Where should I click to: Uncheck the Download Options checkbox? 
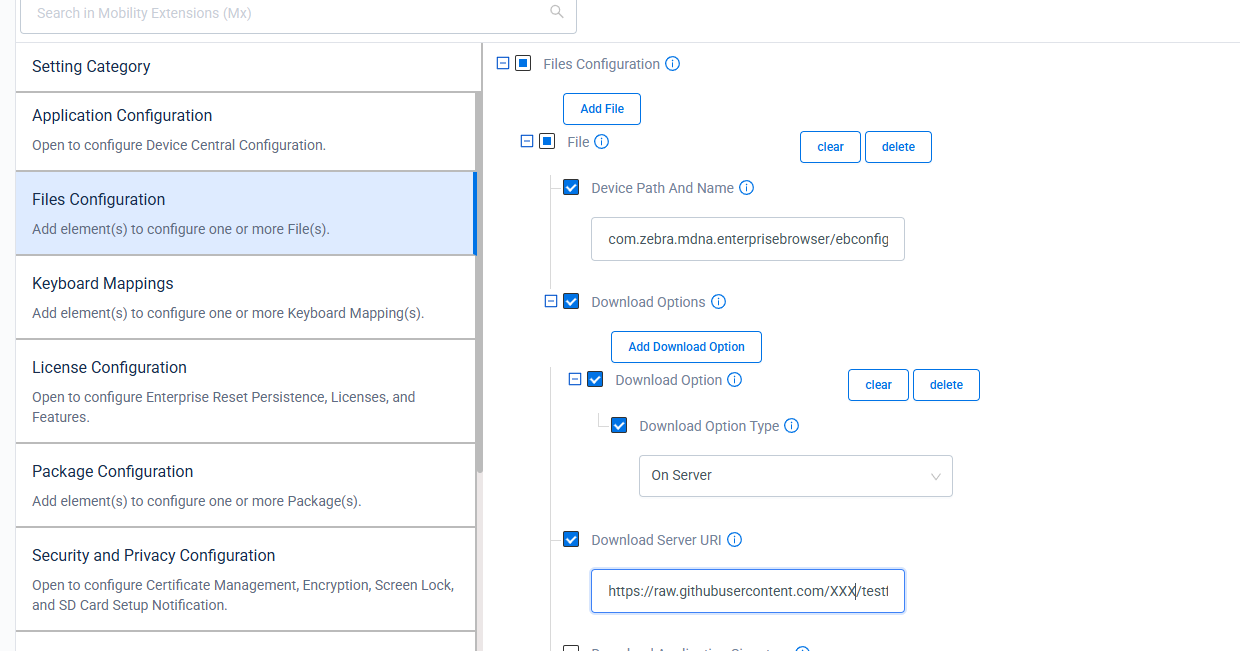click(x=571, y=301)
